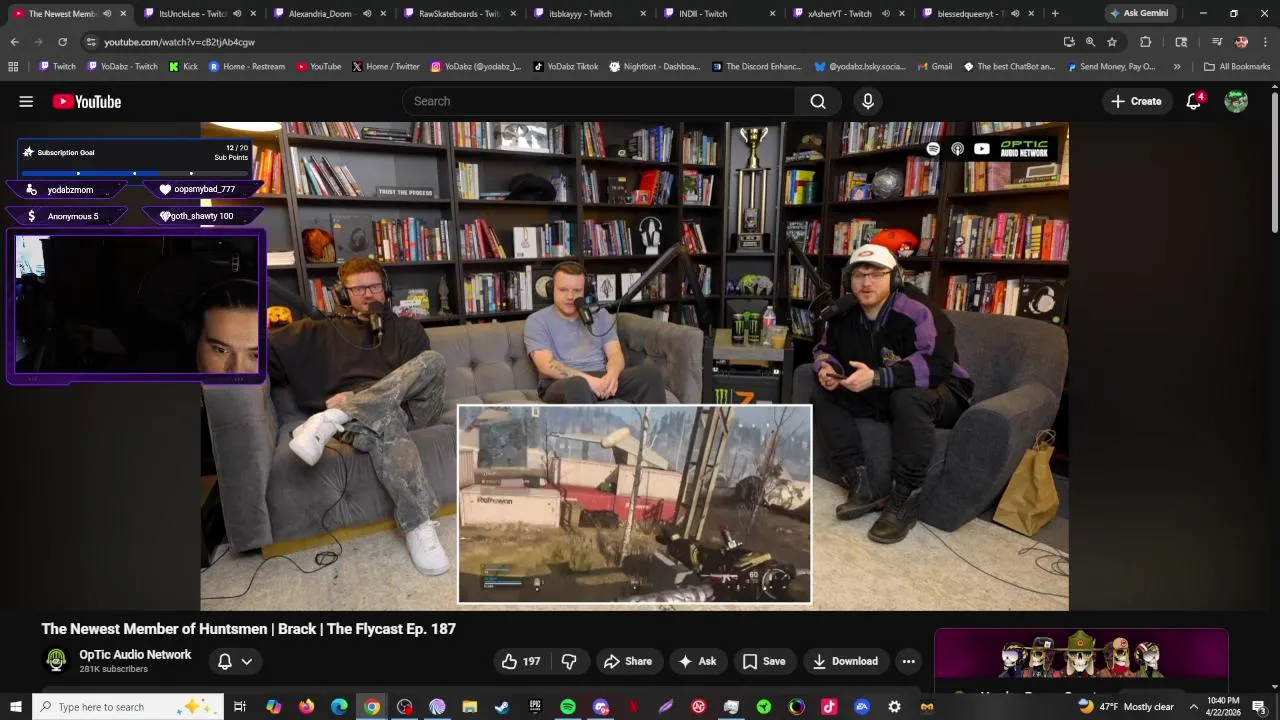Open Nightbot Dashboard bookmark

tap(654, 67)
